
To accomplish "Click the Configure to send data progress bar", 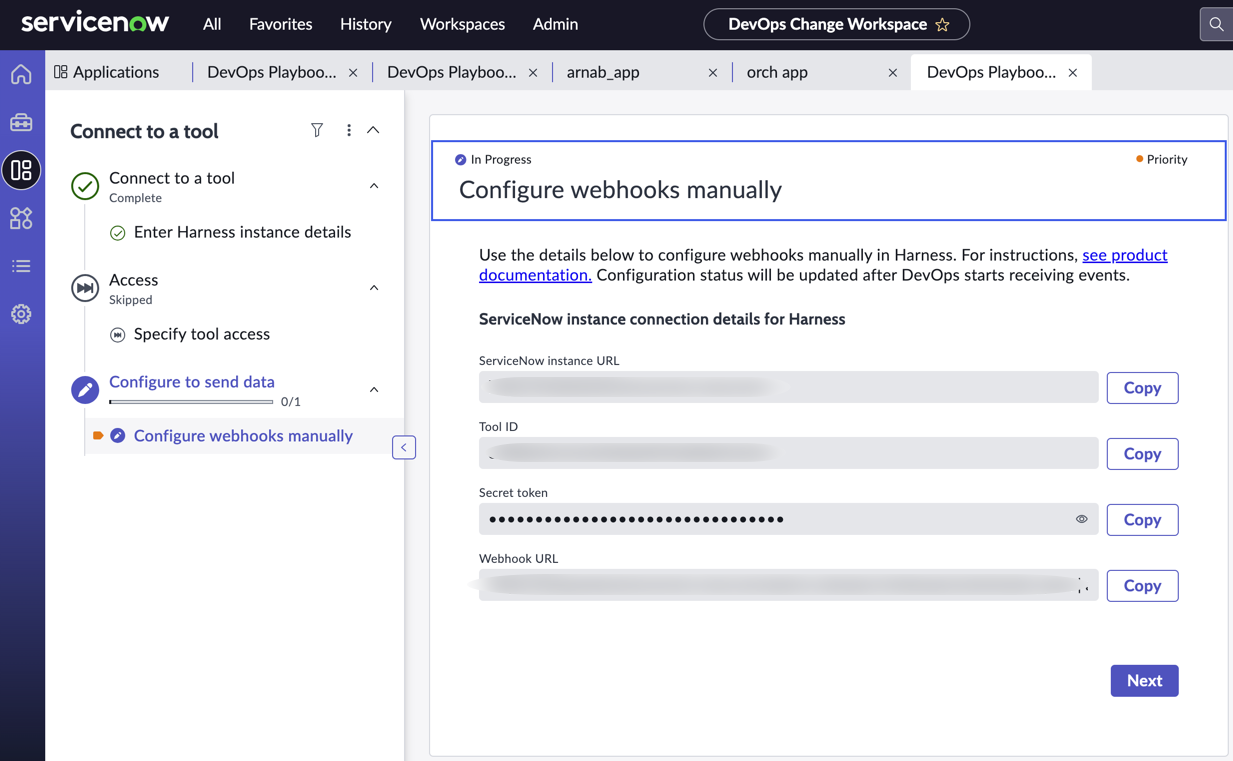I will [191, 402].
